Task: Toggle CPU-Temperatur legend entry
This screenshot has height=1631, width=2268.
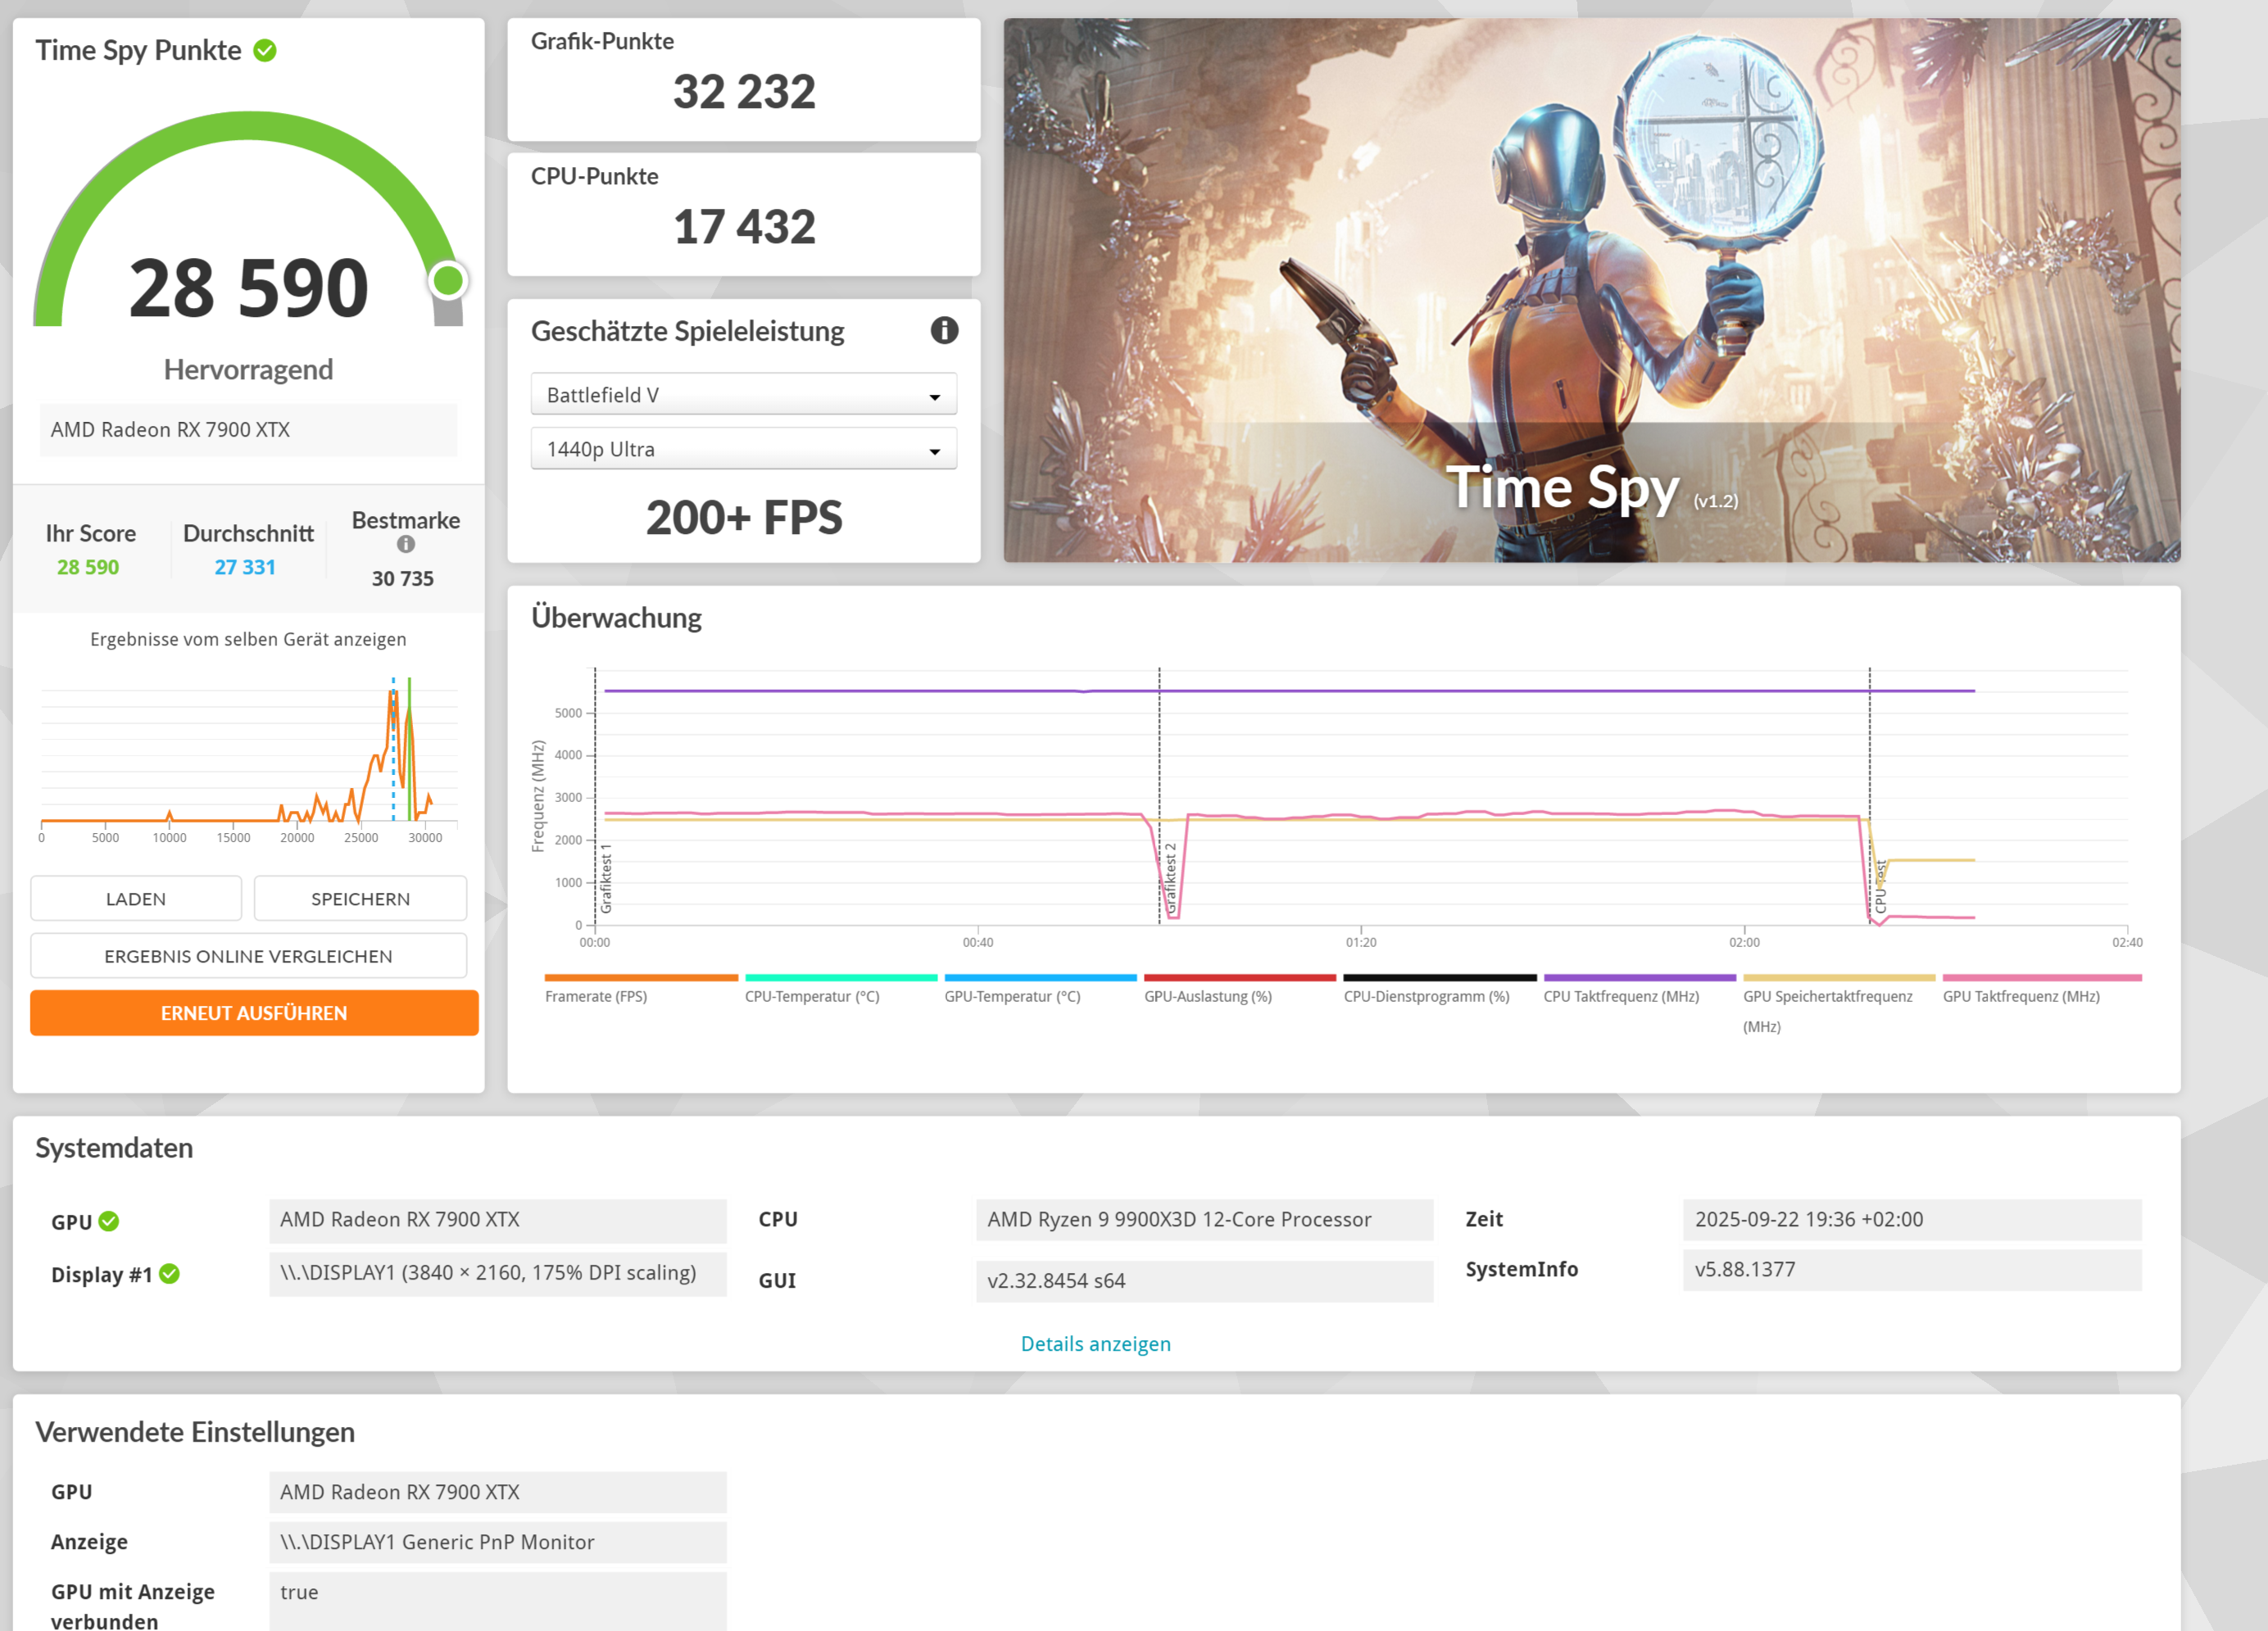Action: 811,996
